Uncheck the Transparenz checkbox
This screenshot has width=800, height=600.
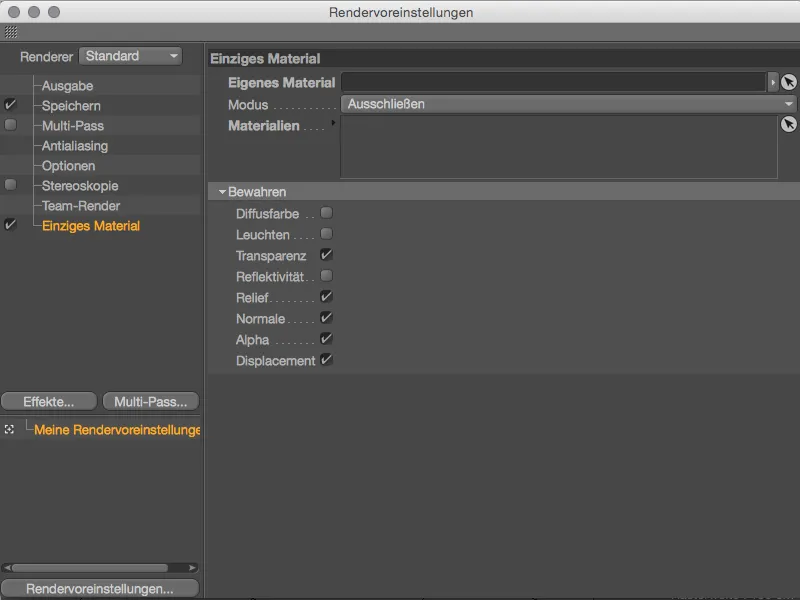coord(327,255)
